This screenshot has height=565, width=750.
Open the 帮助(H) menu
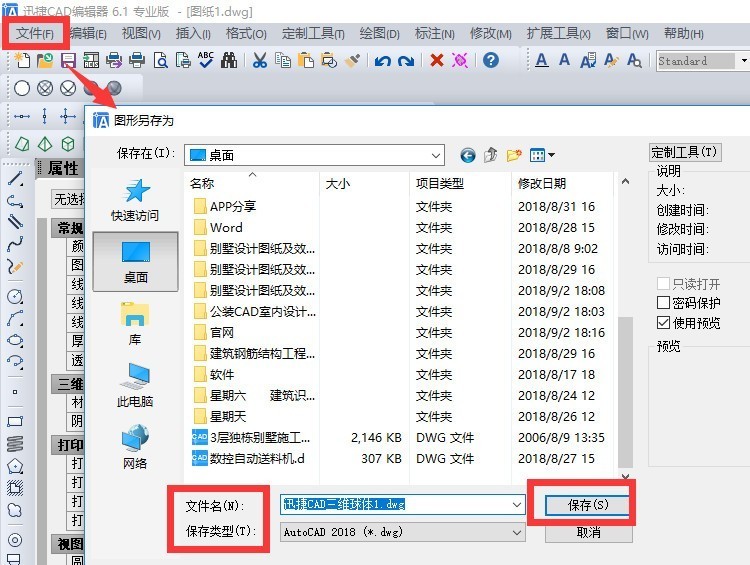point(684,33)
